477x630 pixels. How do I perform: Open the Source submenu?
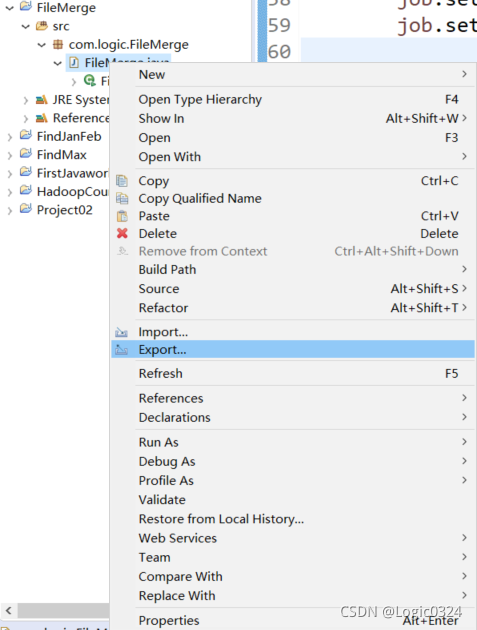[293, 288]
